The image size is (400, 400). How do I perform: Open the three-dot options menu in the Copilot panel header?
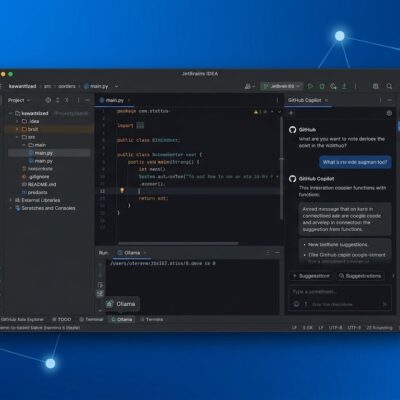point(380,100)
